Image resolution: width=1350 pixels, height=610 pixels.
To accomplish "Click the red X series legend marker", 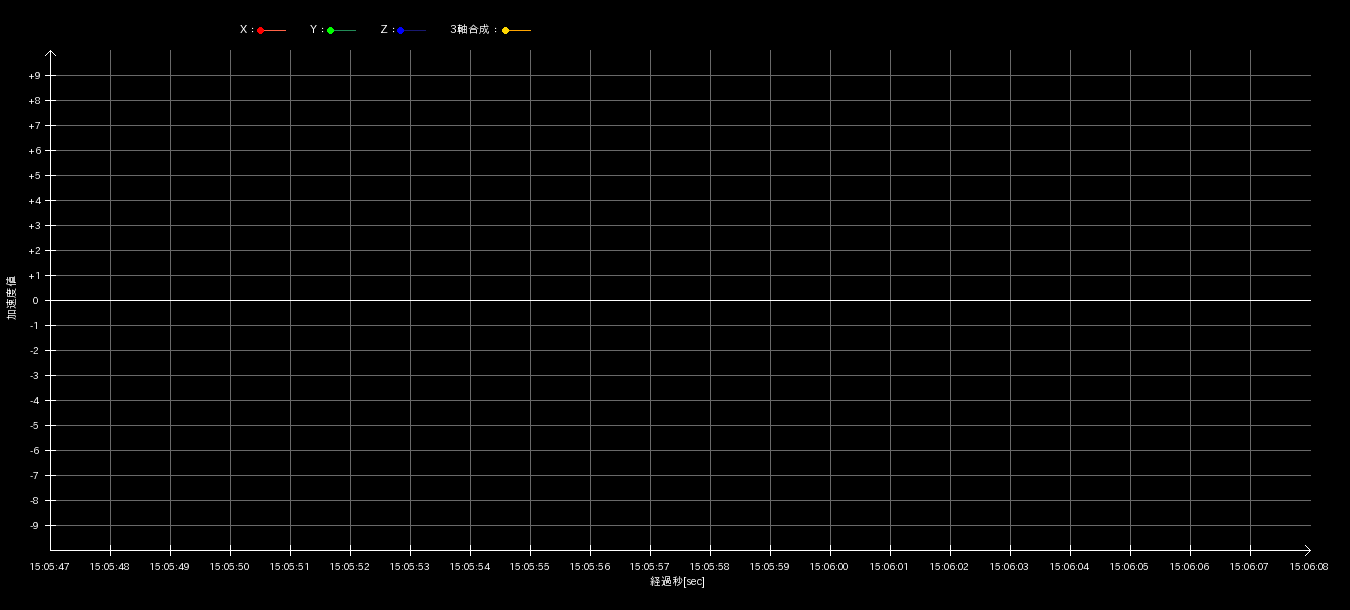I will click(x=261, y=31).
